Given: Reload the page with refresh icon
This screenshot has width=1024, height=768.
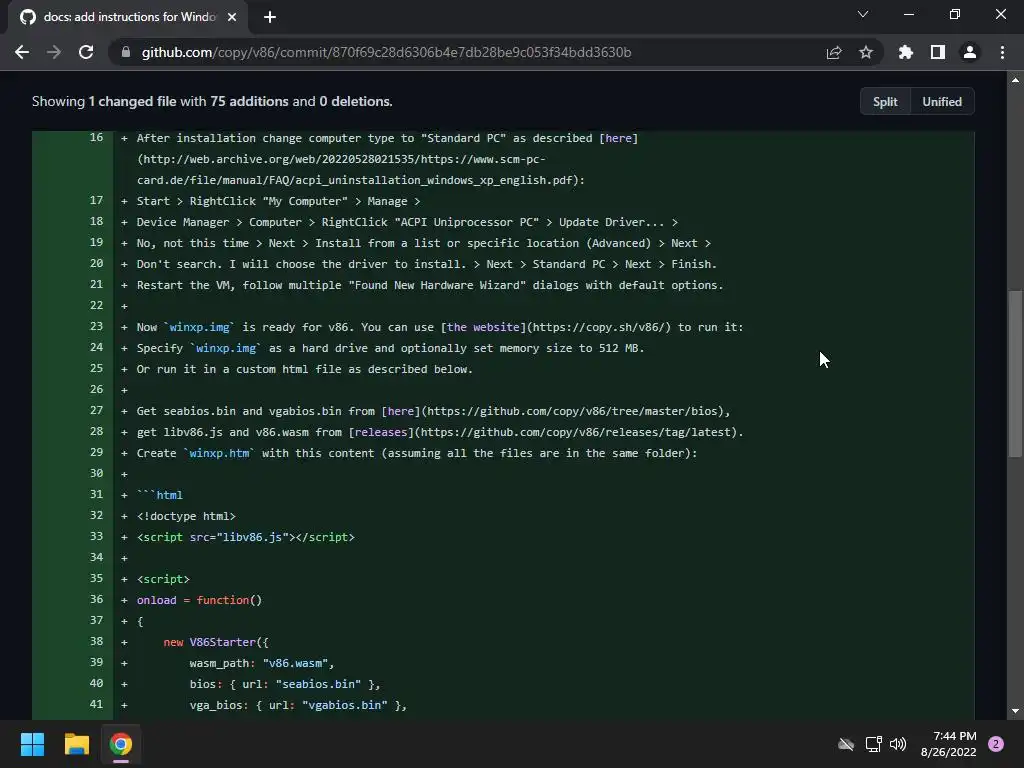Looking at the screenshot, I should 86,52.
